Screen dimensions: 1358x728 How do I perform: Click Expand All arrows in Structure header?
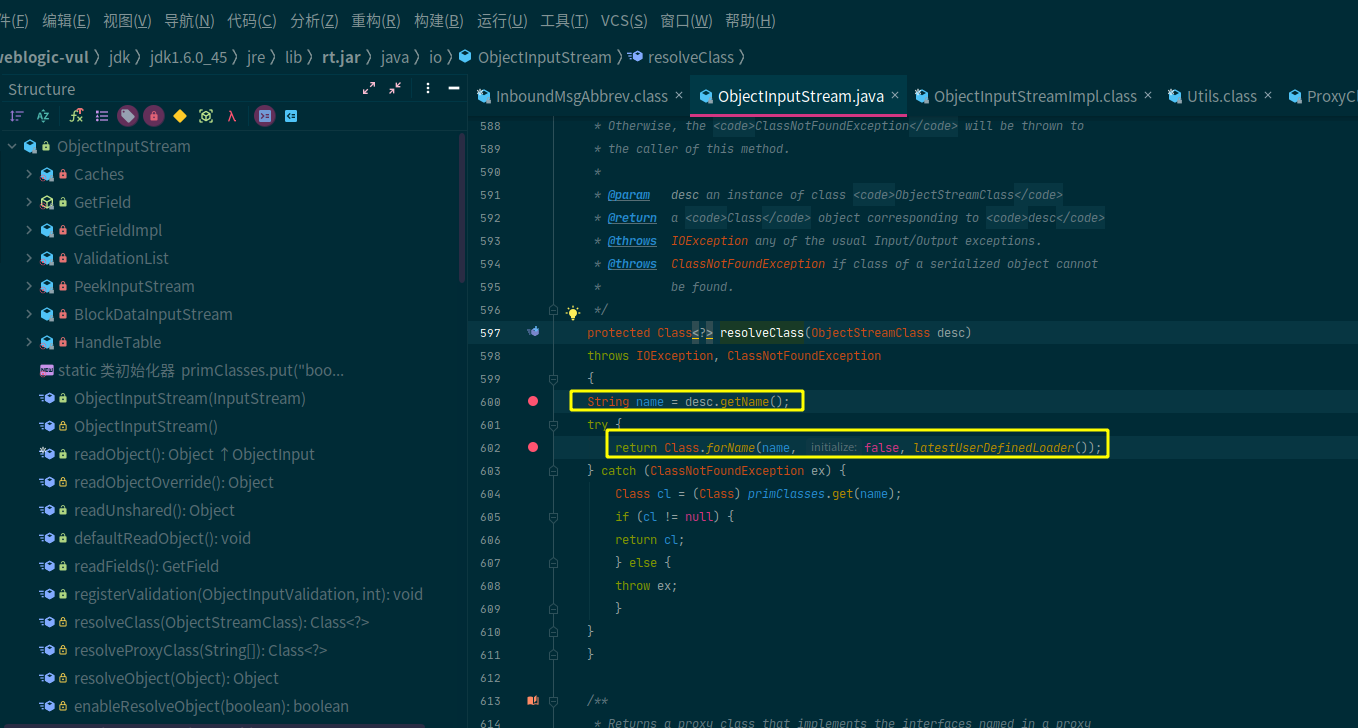(369, 89)
